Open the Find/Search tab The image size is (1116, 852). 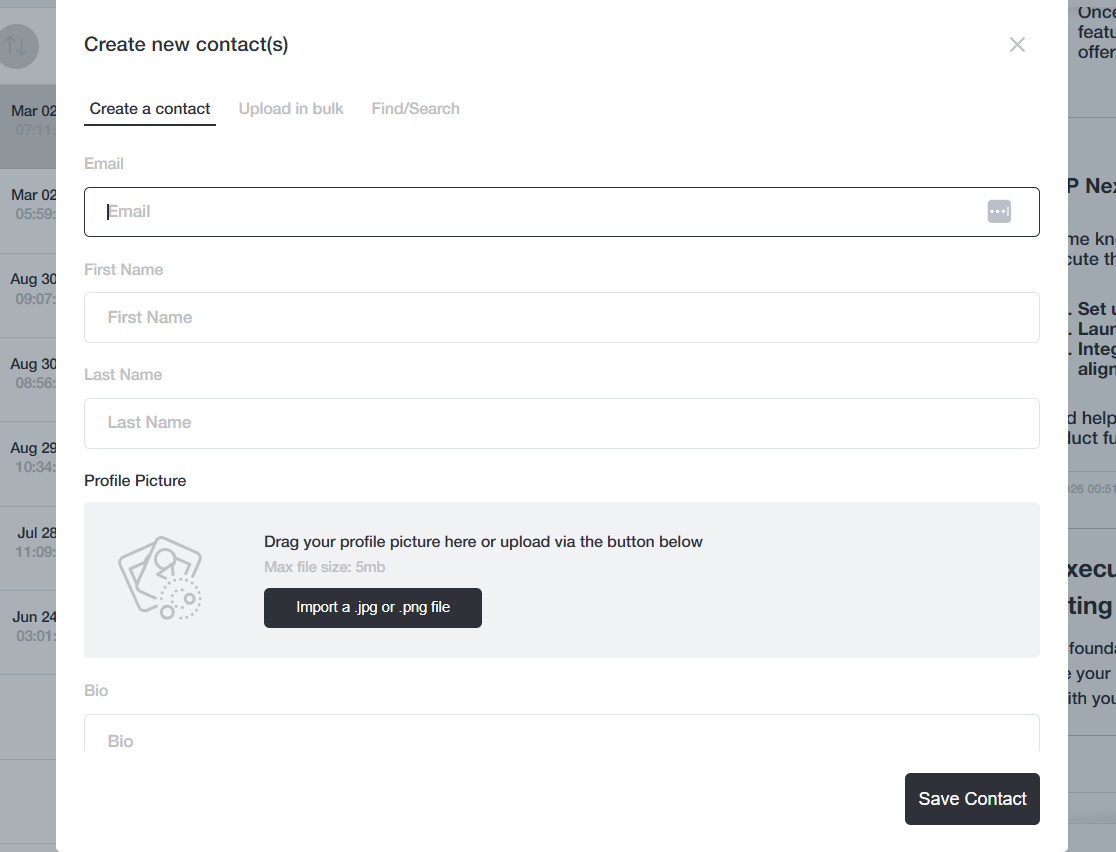coord(415,109)
